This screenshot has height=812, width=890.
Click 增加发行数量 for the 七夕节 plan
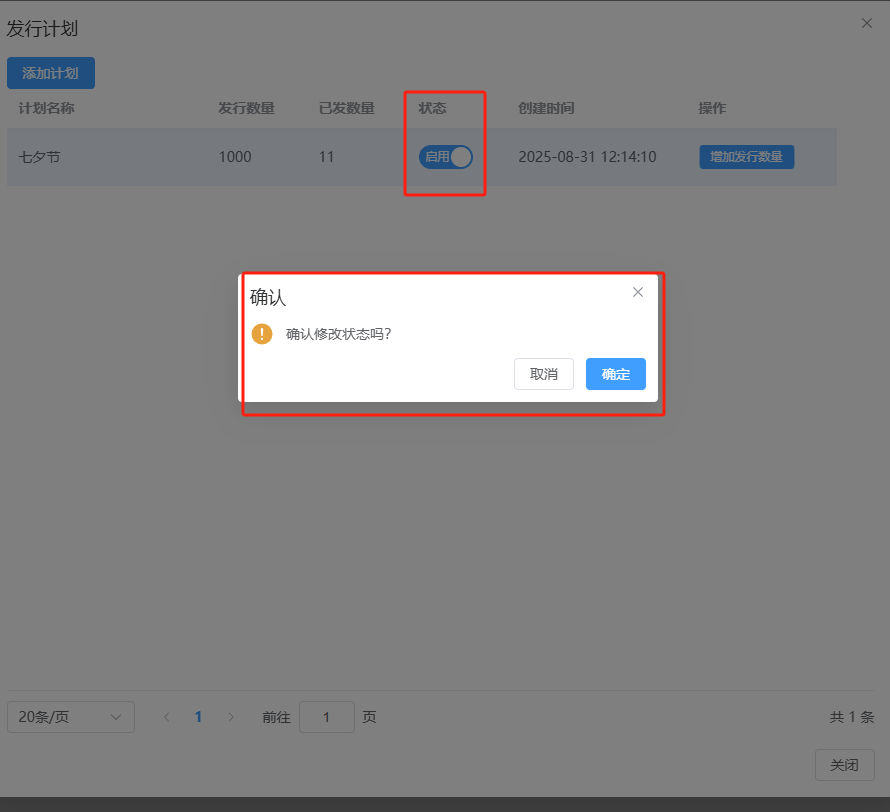tap(746, 157)
